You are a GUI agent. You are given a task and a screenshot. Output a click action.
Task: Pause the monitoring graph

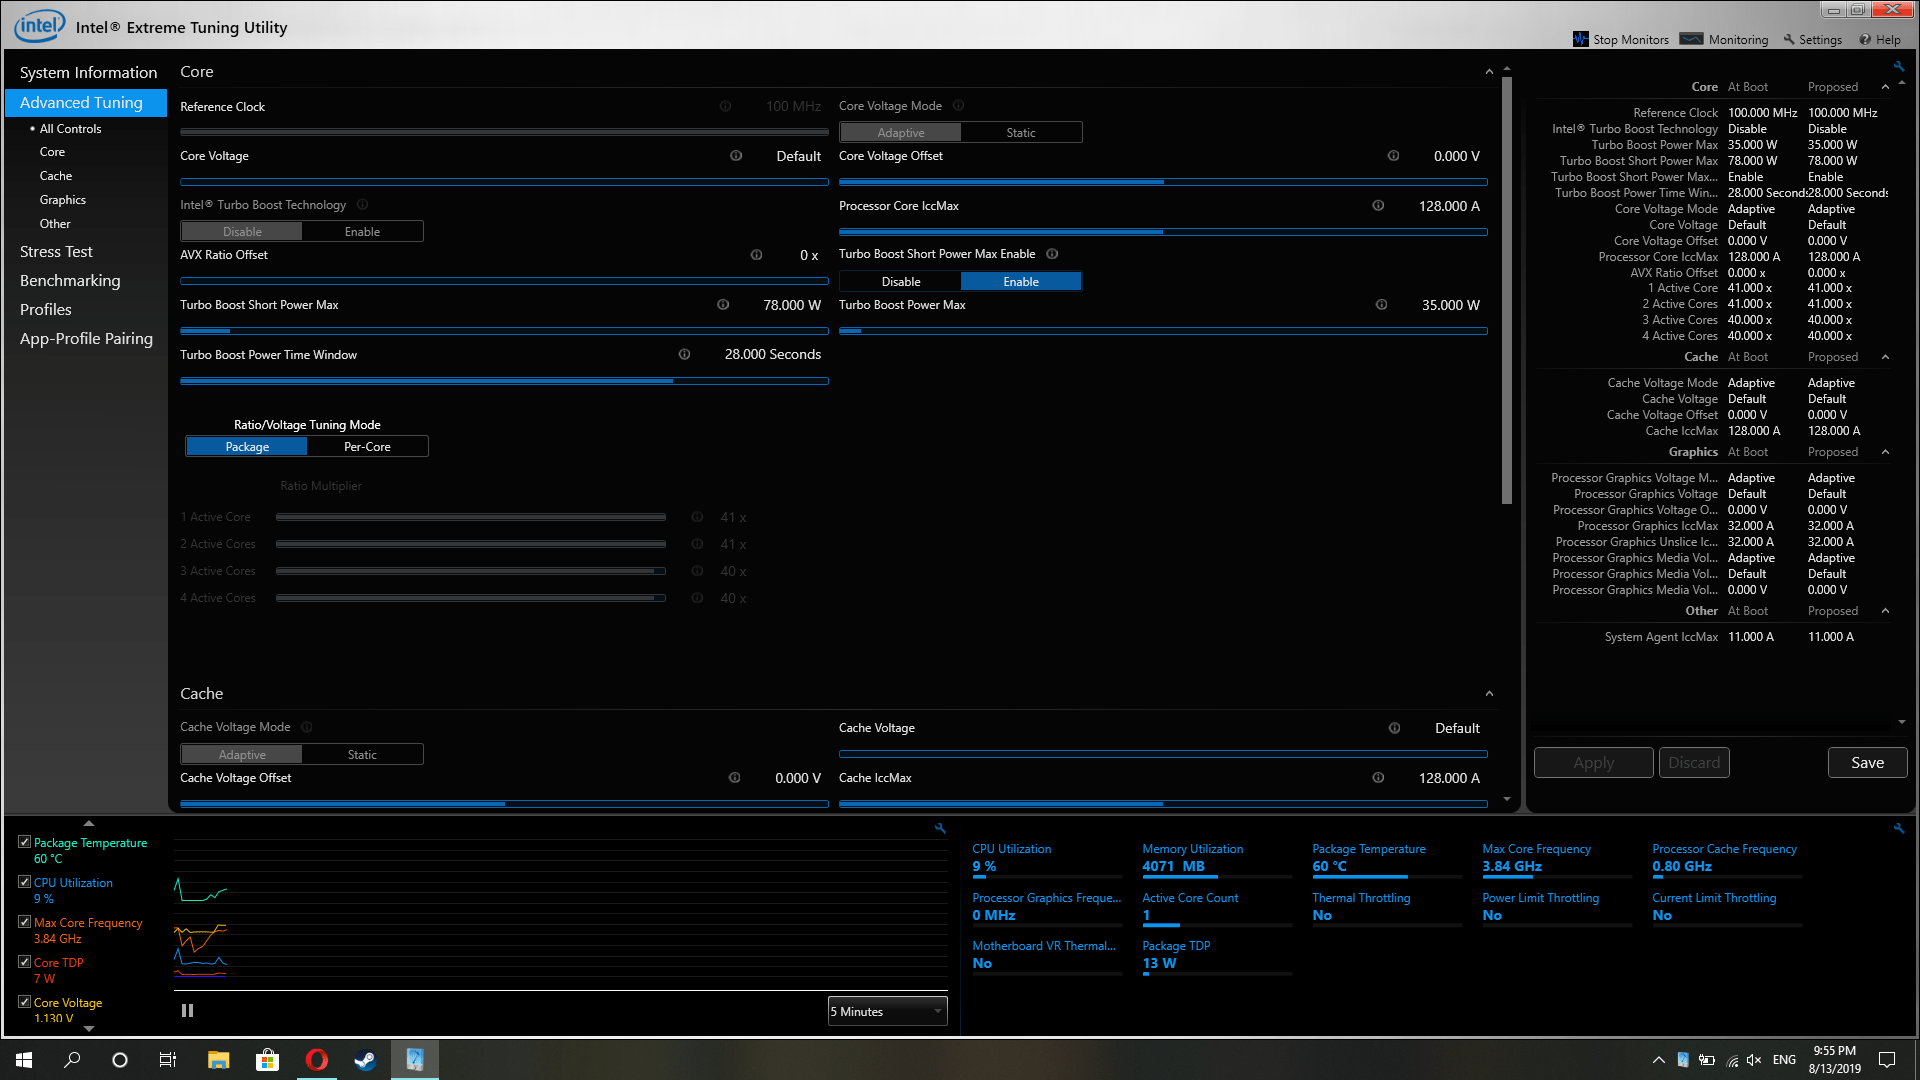click(187, 1011)
